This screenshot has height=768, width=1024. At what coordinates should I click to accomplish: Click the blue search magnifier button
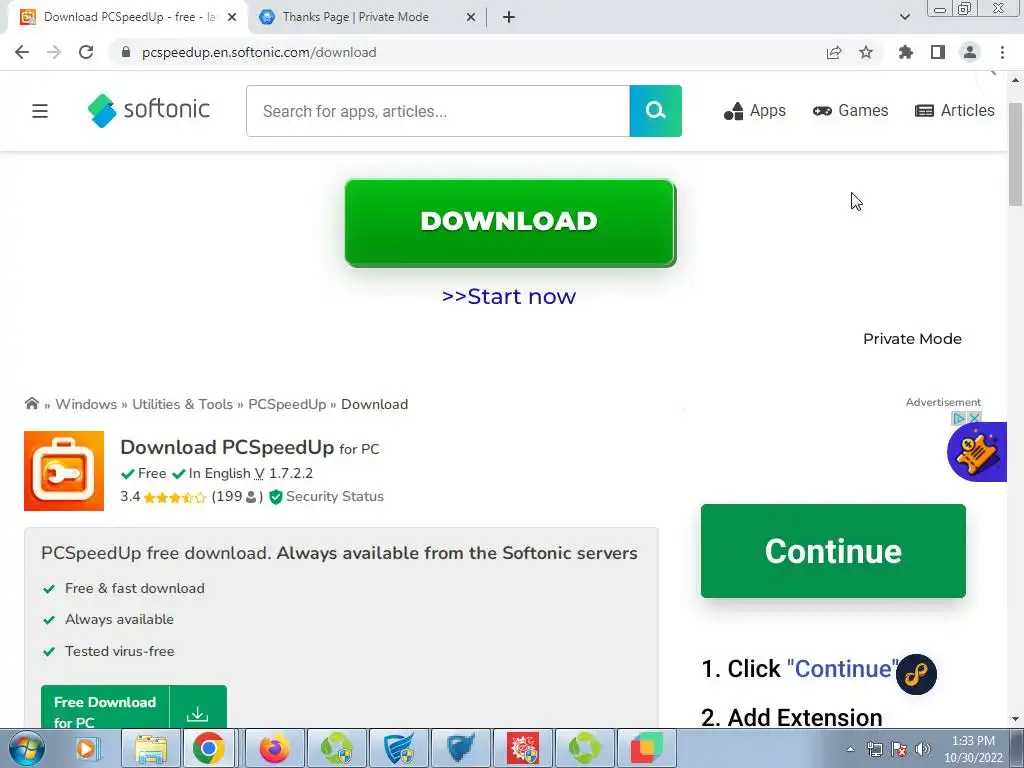tap(656, 111)
